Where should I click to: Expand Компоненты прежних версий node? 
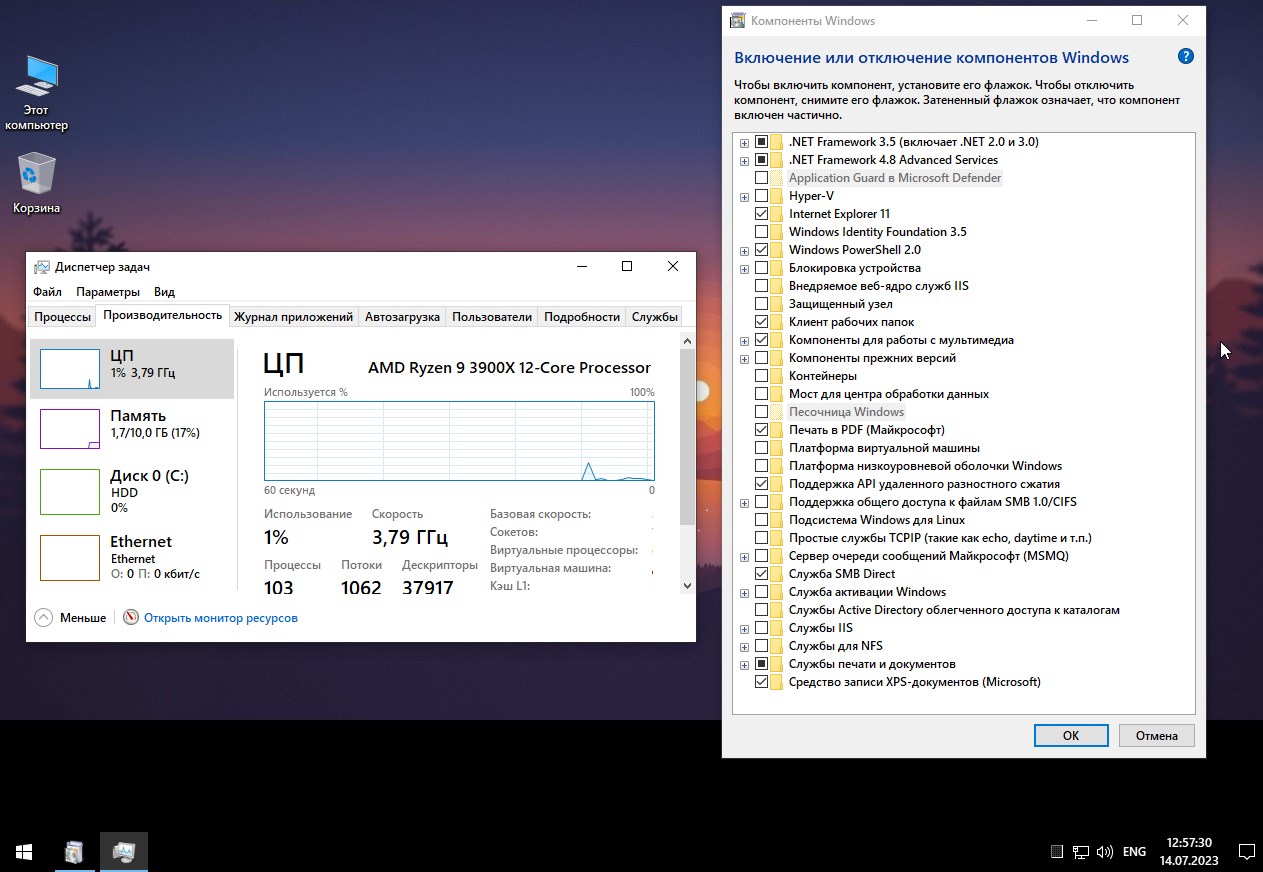point(744,358)
